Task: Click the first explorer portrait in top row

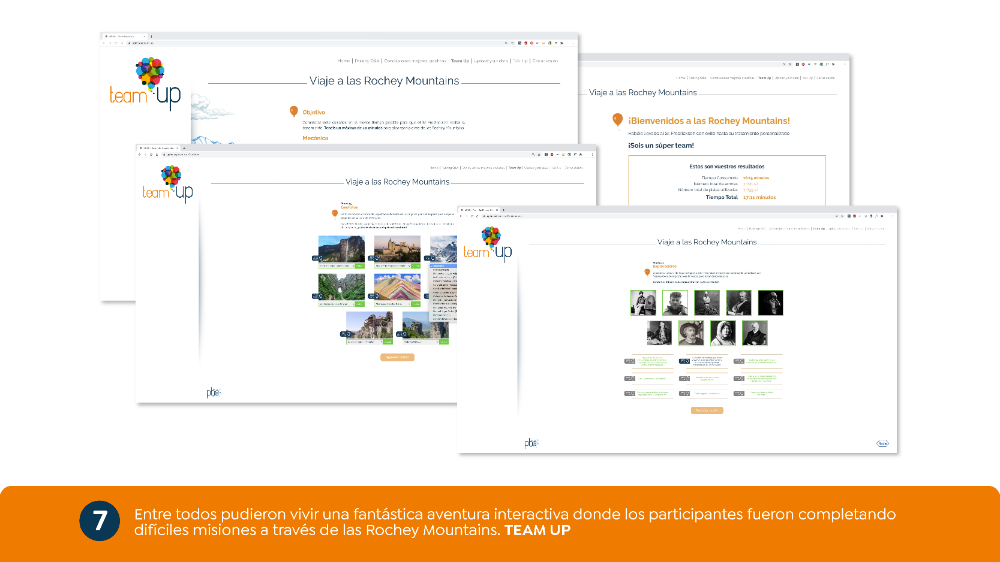Action: pos(643,302)
